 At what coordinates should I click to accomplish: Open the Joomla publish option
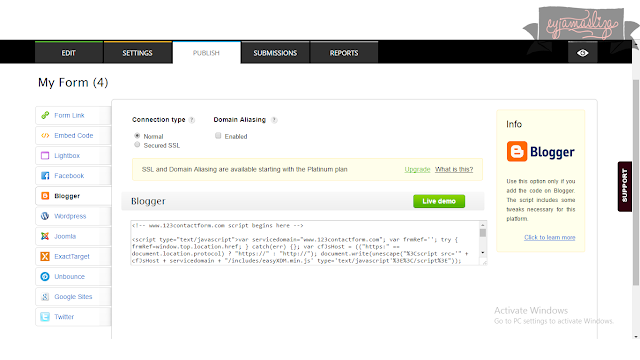[x=73, y=236]
